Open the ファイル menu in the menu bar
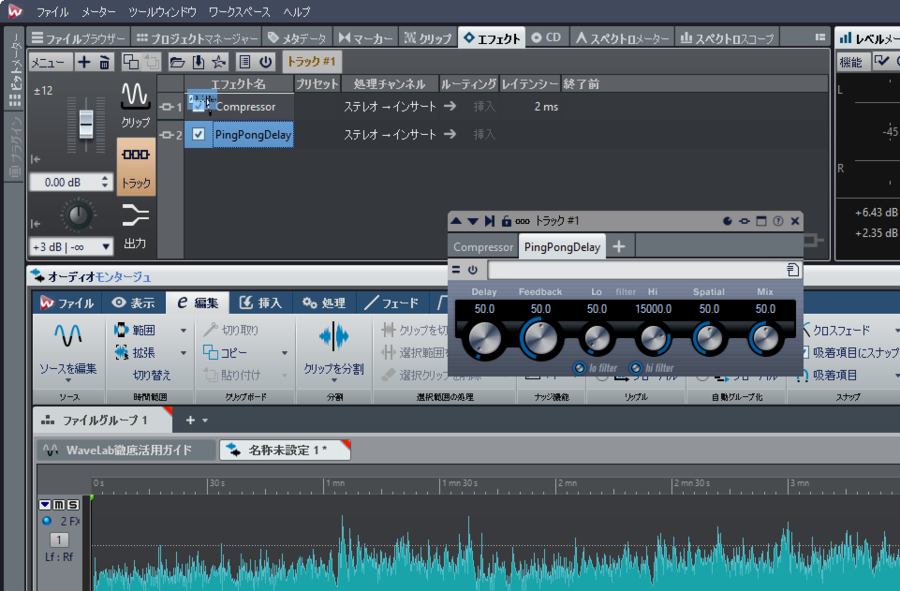Screen dimensions: 900x591 [x=52, y=11]
